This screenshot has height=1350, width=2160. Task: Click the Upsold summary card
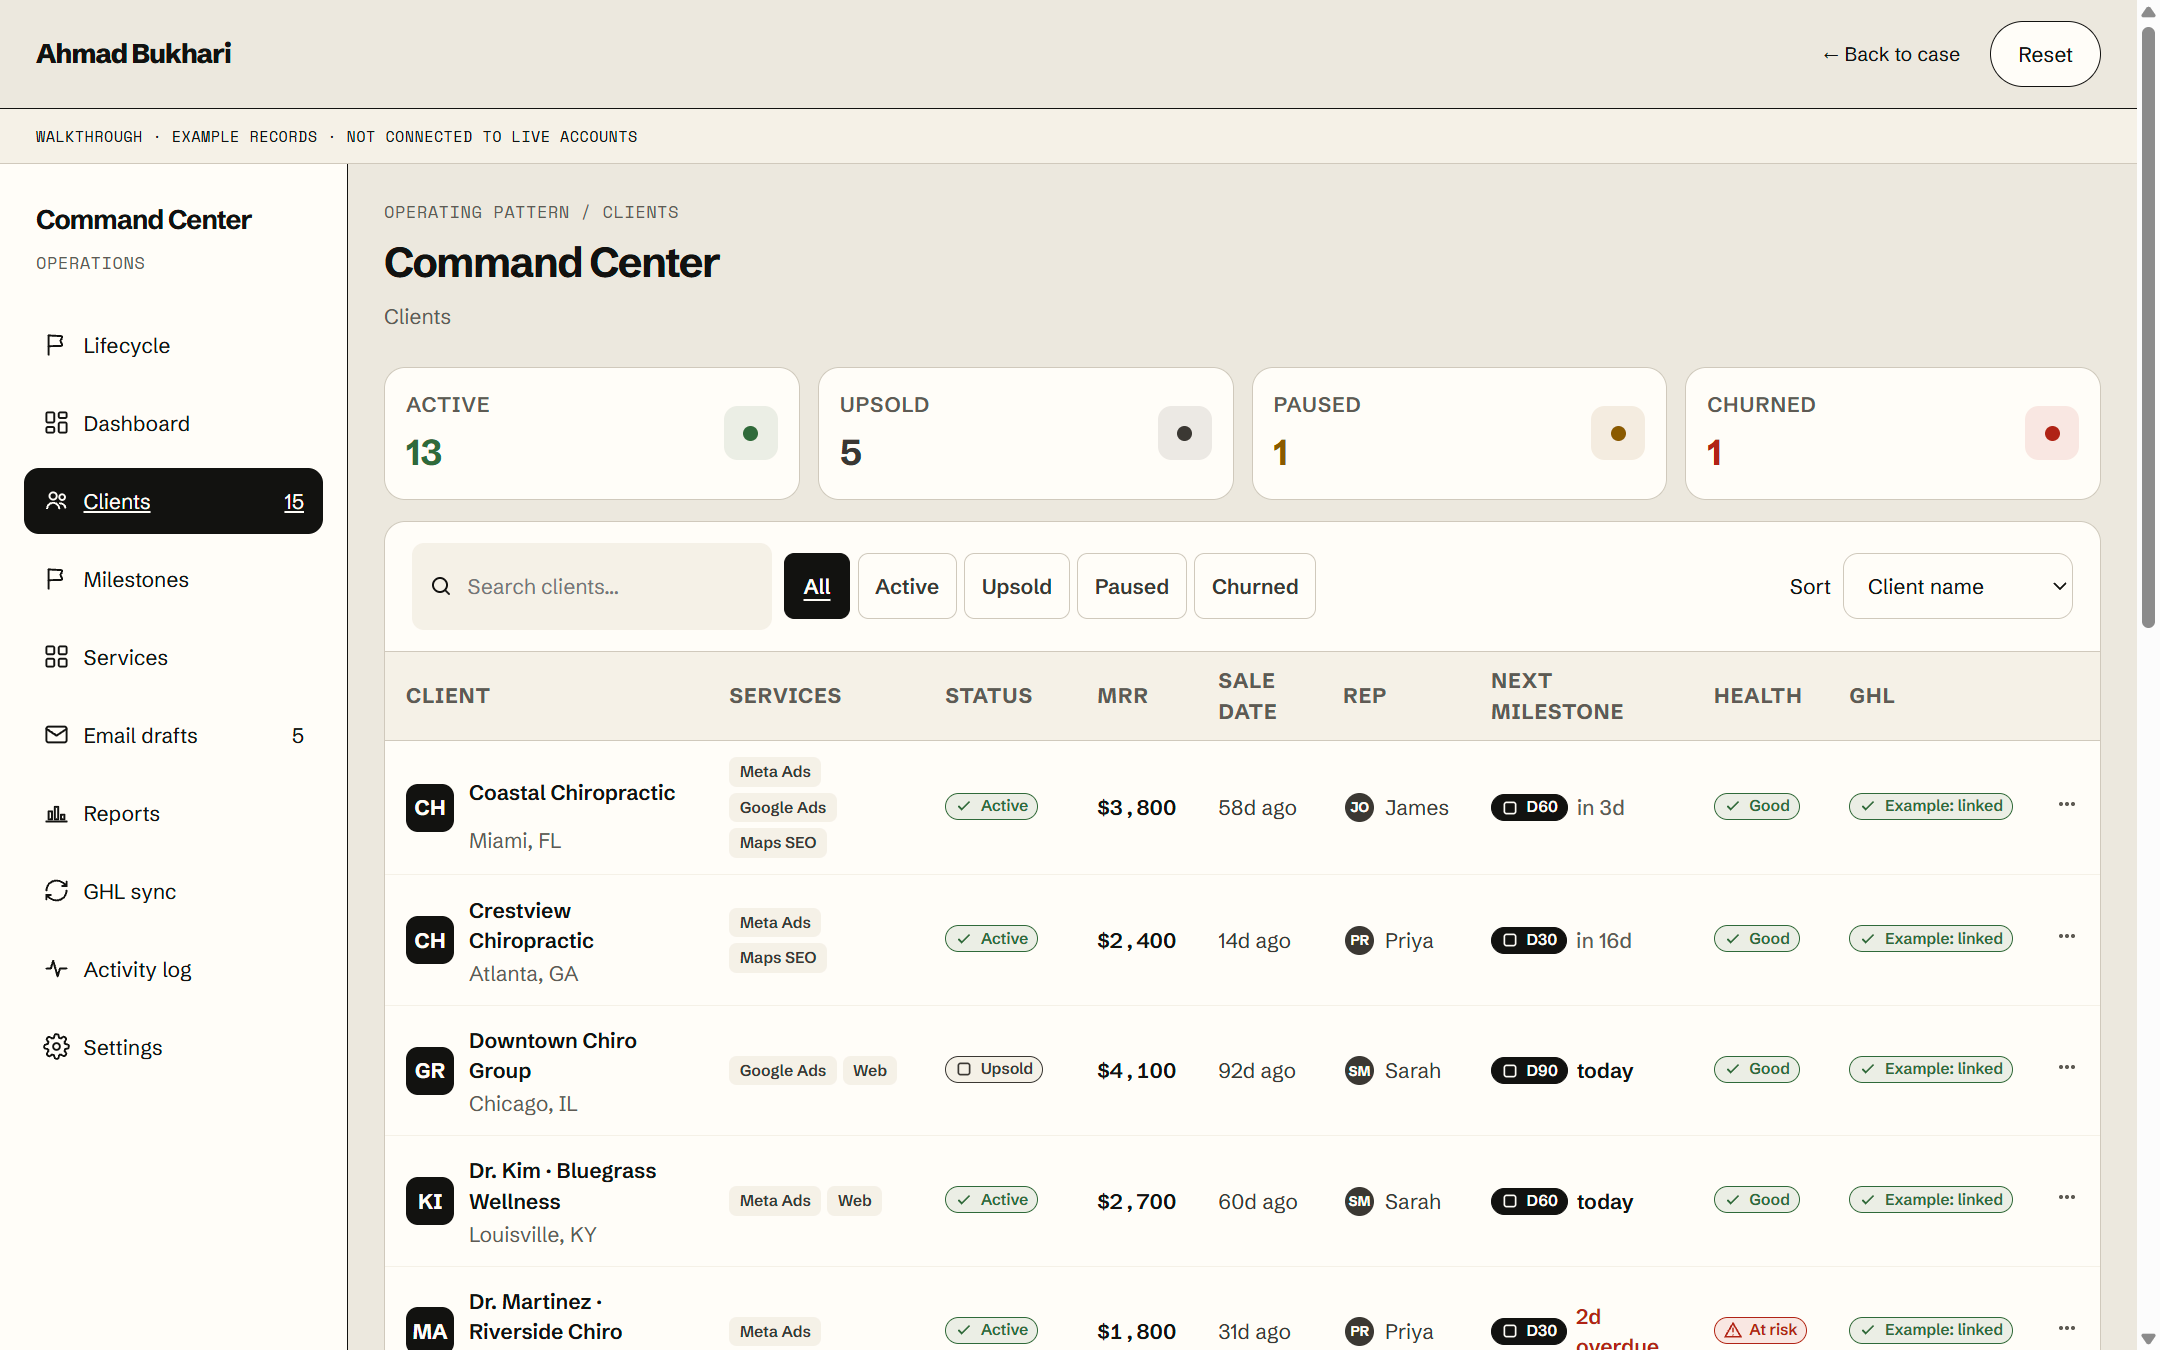(1025, 433)
